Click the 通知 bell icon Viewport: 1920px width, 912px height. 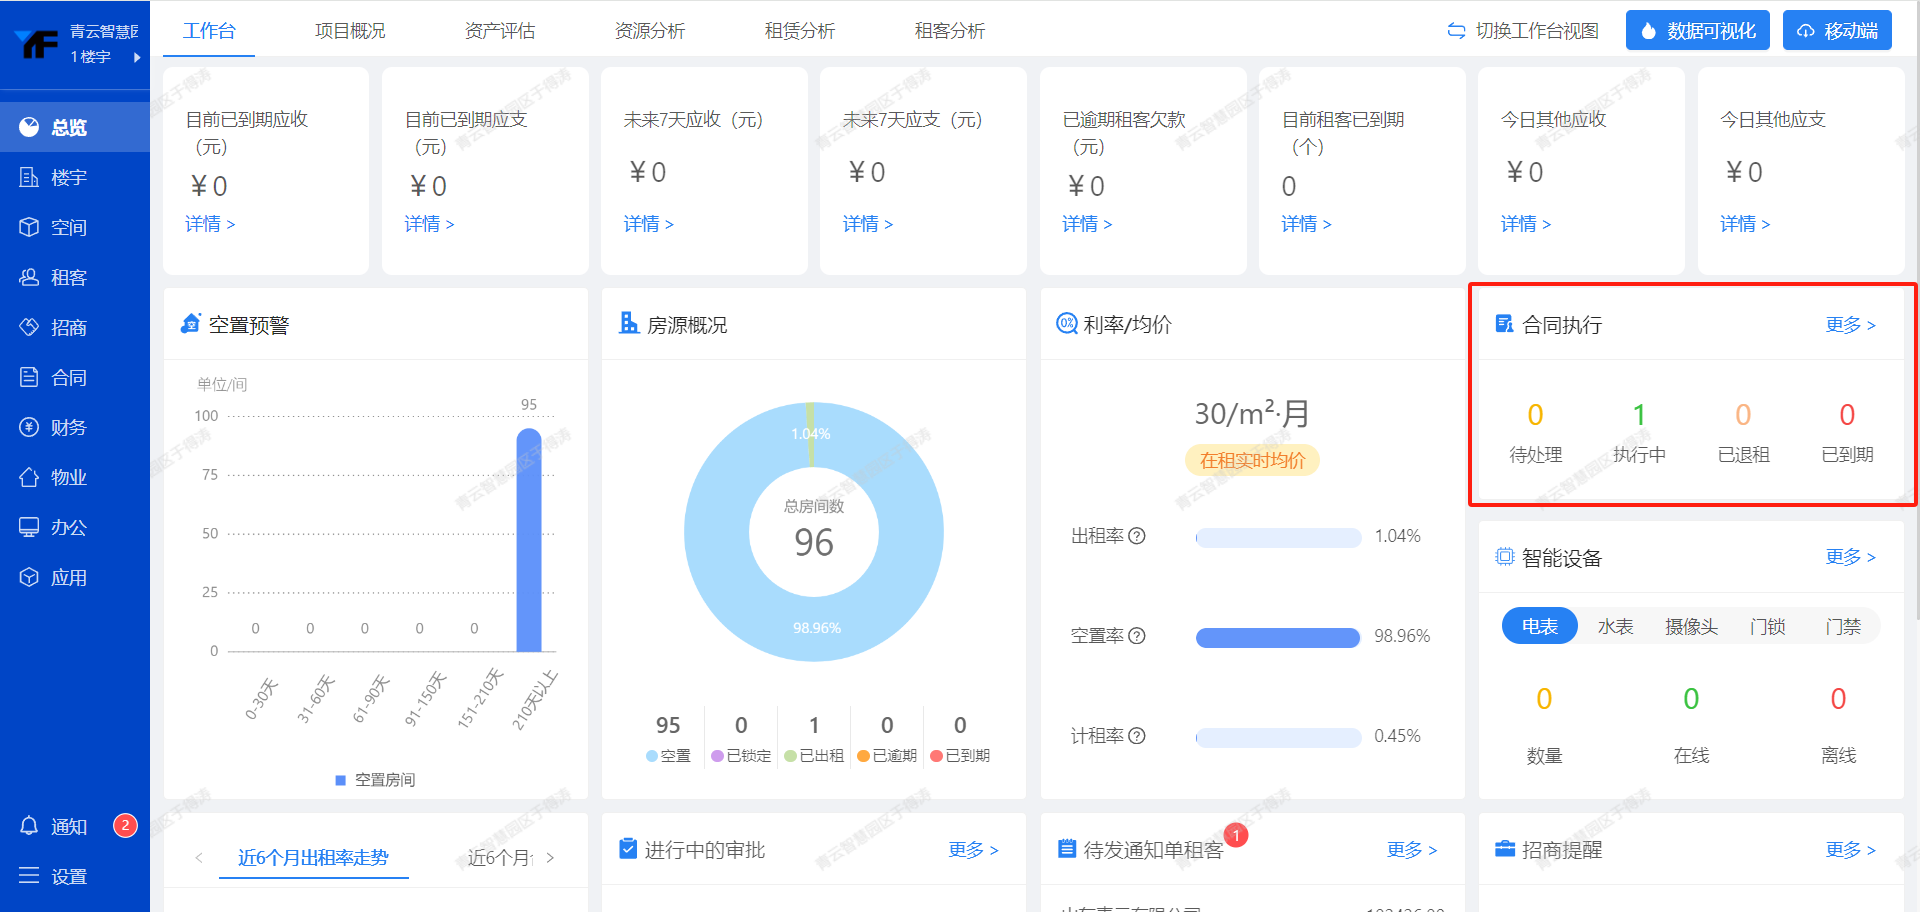coord(29,826)
